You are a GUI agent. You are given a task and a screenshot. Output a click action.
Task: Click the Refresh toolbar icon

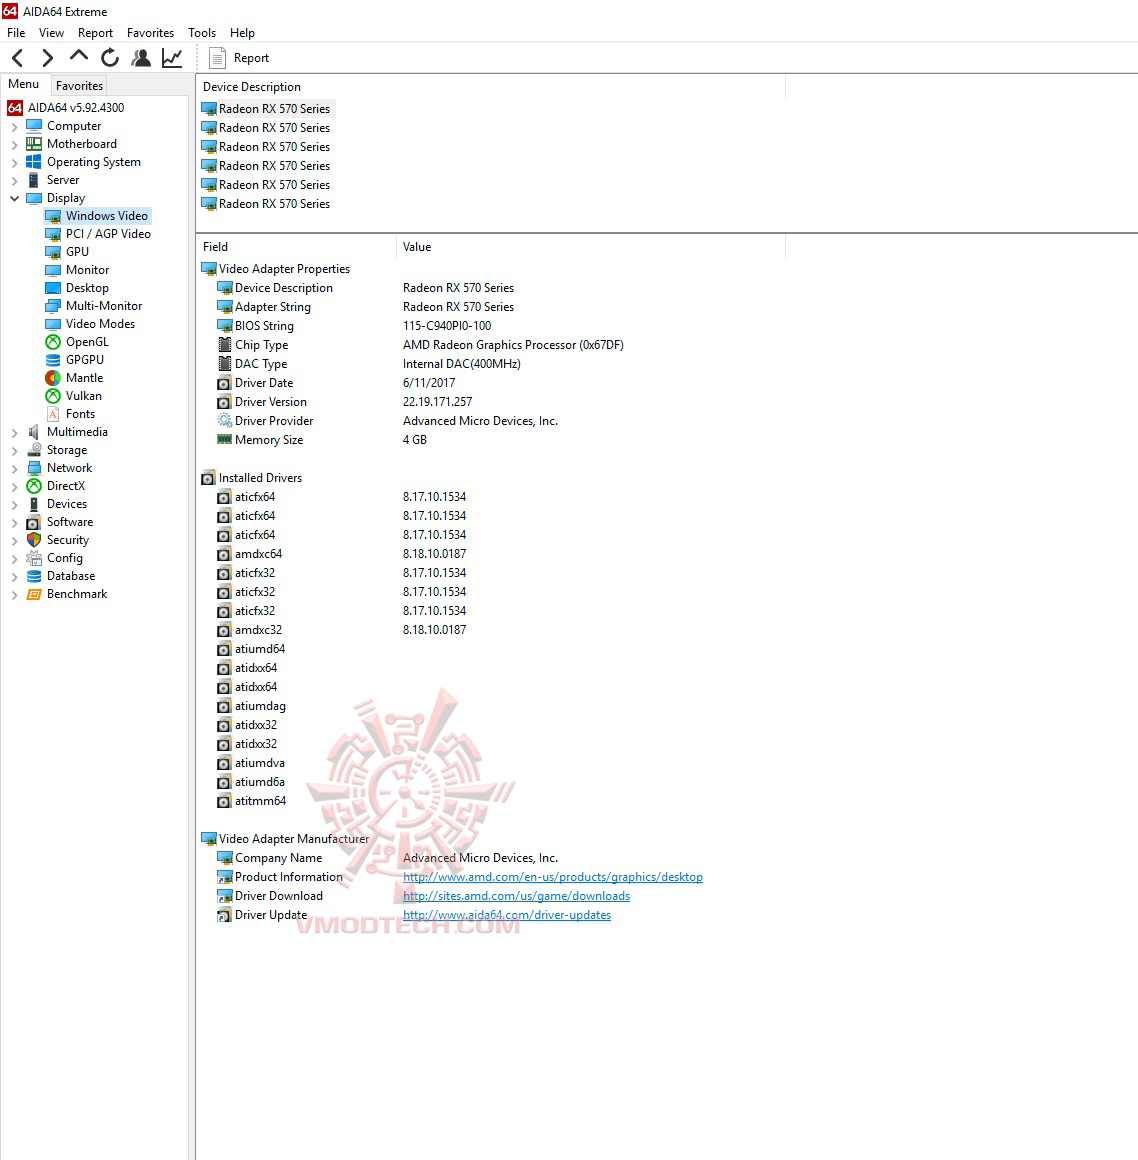pos(110,58)
